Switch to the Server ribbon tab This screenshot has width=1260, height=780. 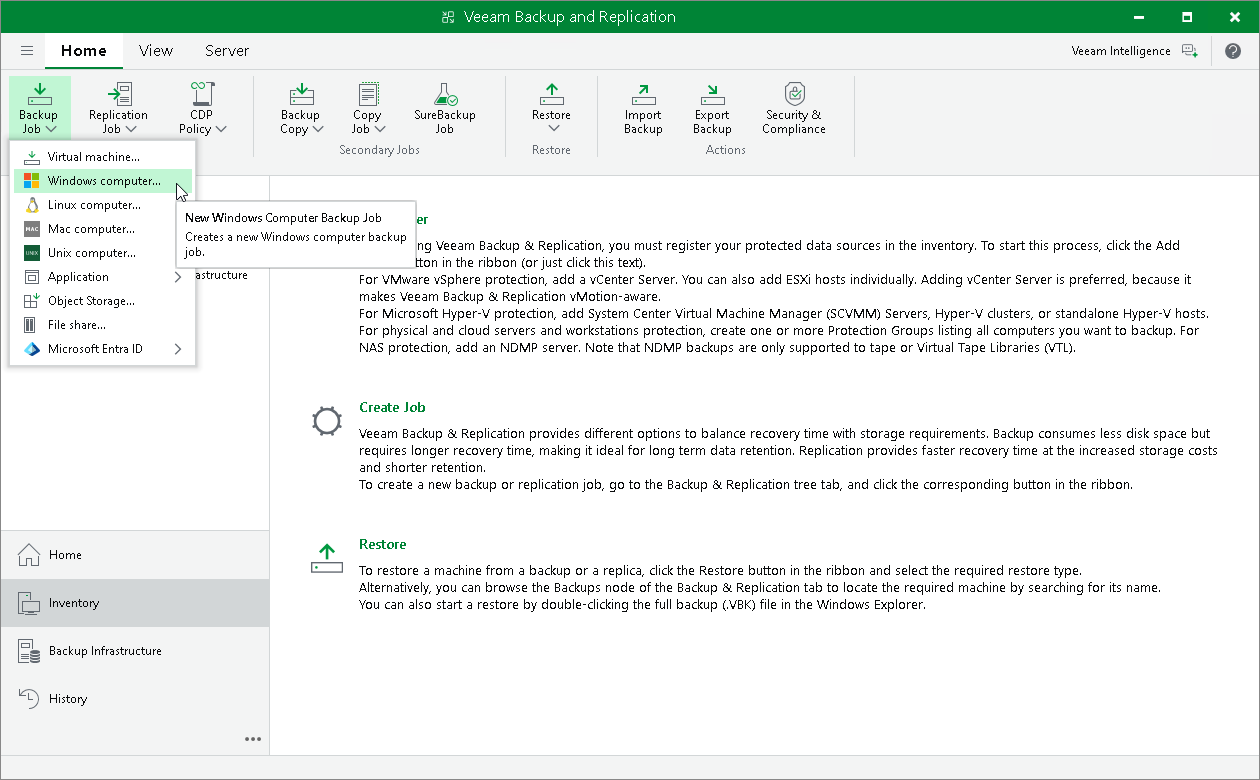click(x=227, y=50)
